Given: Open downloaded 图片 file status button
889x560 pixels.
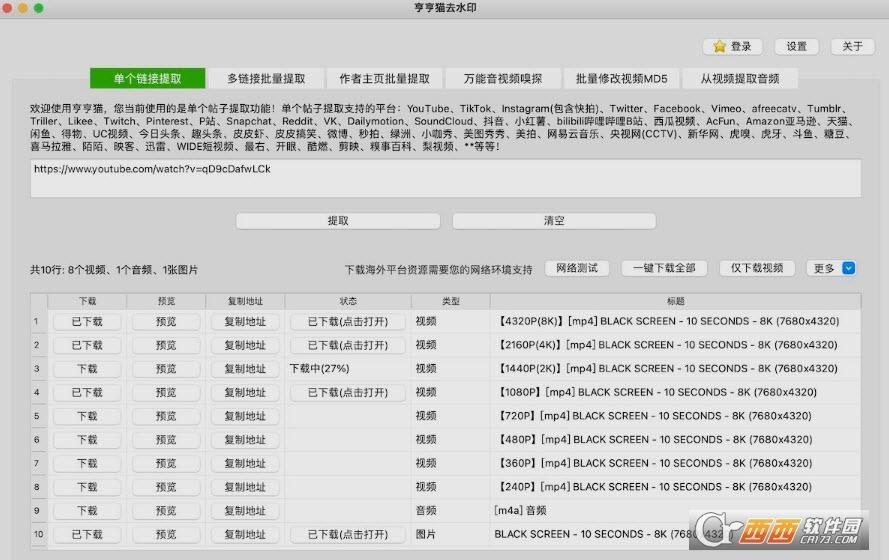Looking at the screenshot, I should pyautogui.click(x=348, y=534).
